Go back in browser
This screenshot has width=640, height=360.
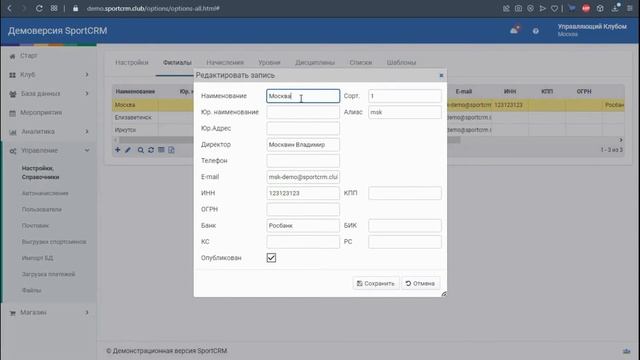[x=10, y=8]
